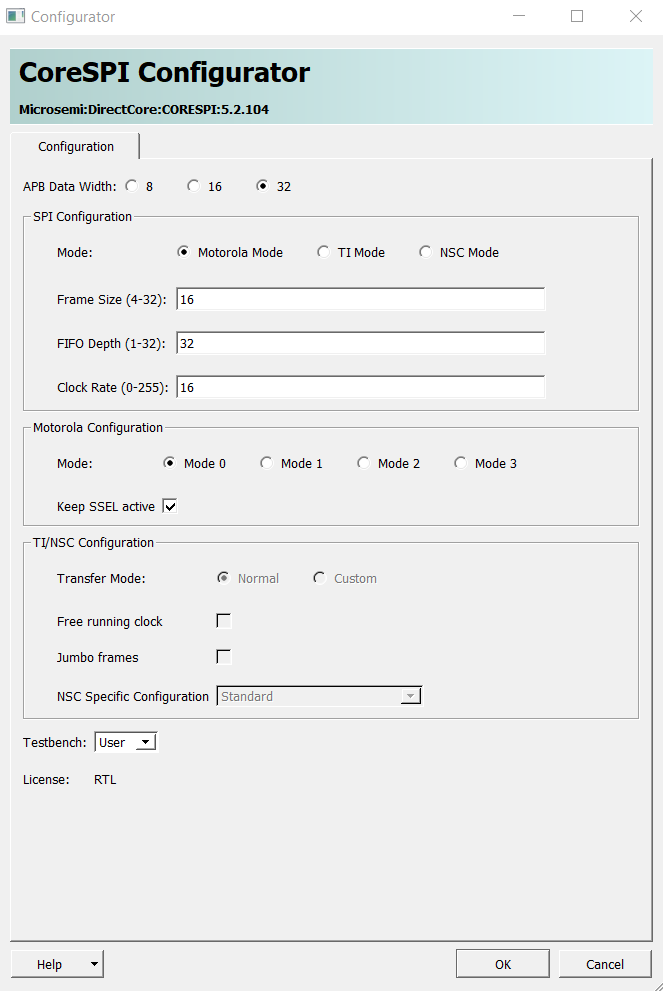Select APB Data Width 8

pos(132,186)
